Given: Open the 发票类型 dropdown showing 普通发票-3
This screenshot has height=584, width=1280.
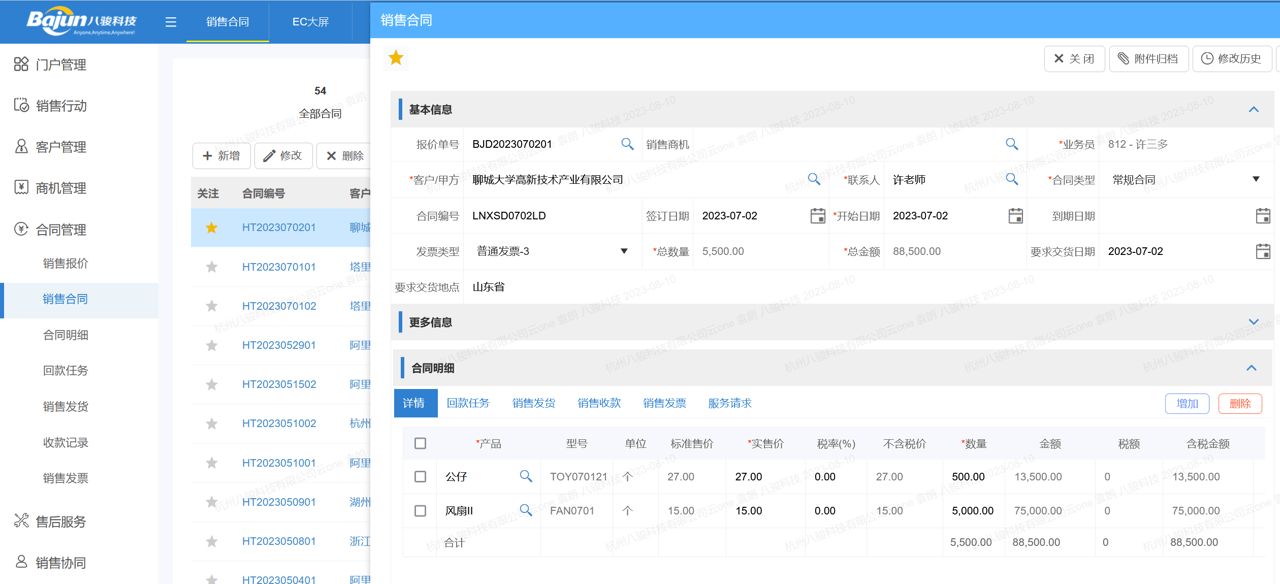Looking at the screenshot, I should 625,251.
